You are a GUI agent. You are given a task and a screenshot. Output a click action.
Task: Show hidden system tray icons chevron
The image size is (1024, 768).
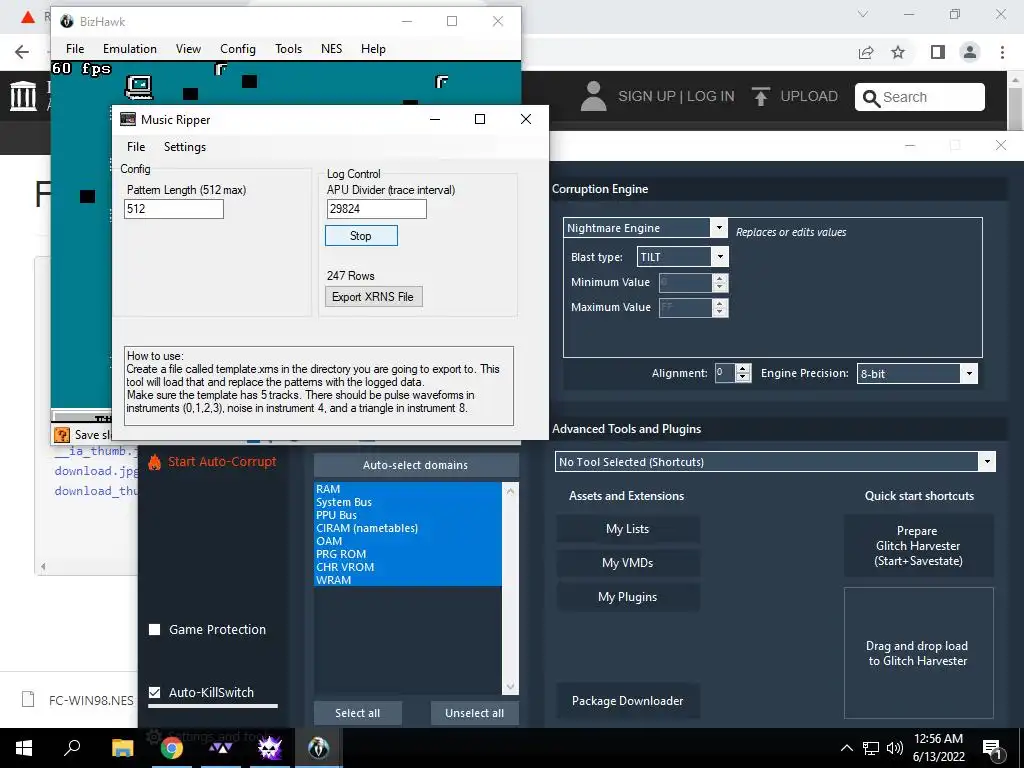tap(846, 748)
